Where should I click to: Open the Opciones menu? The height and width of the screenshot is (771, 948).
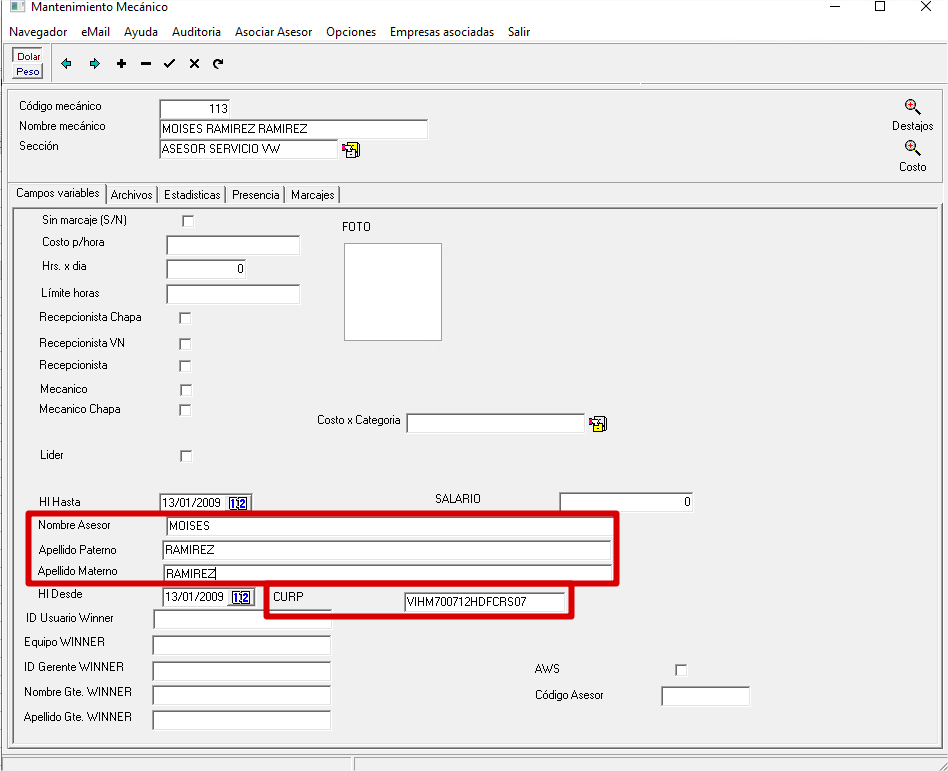click(351, 32)
